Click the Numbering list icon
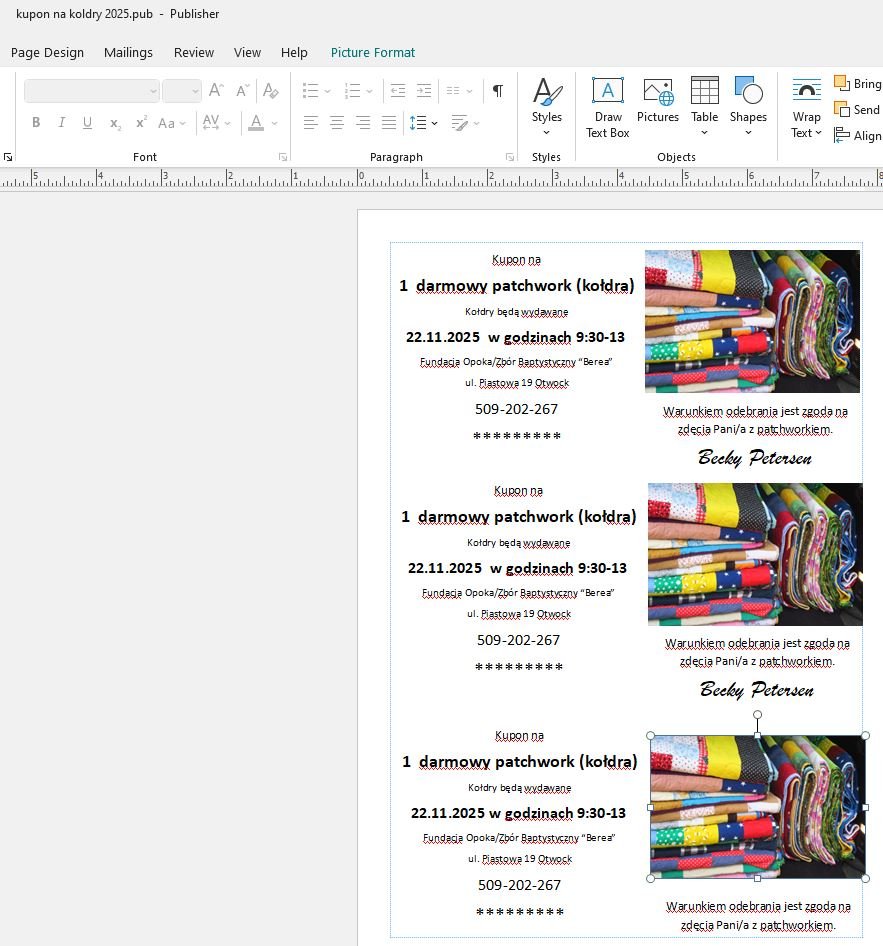Screen dimensions: 883x946 tap(352, 91)
